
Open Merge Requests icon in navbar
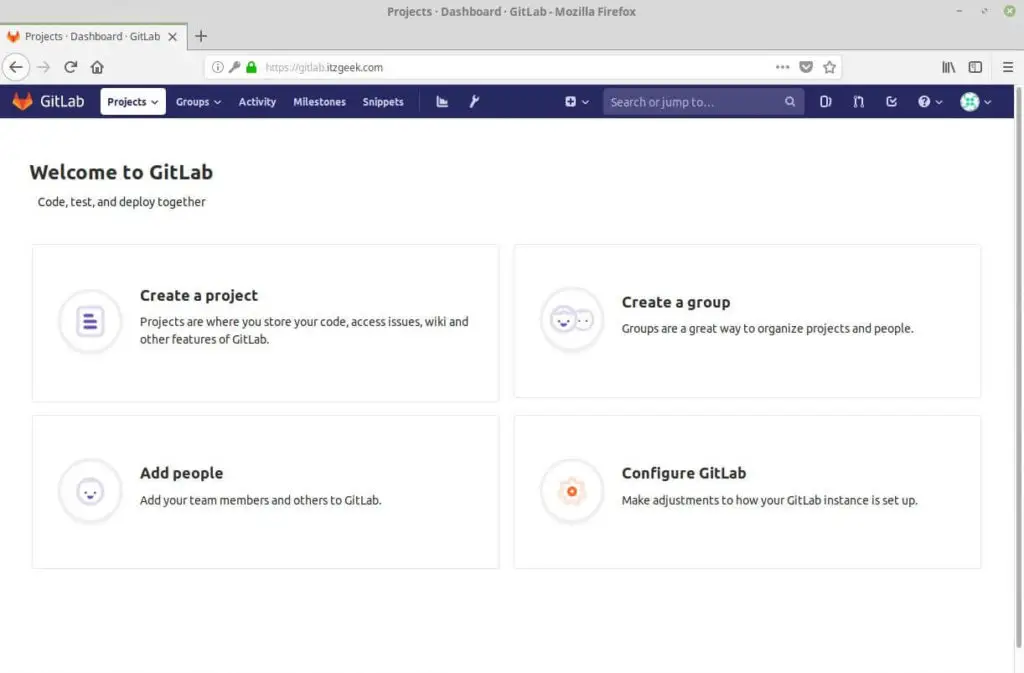point(858,102)
